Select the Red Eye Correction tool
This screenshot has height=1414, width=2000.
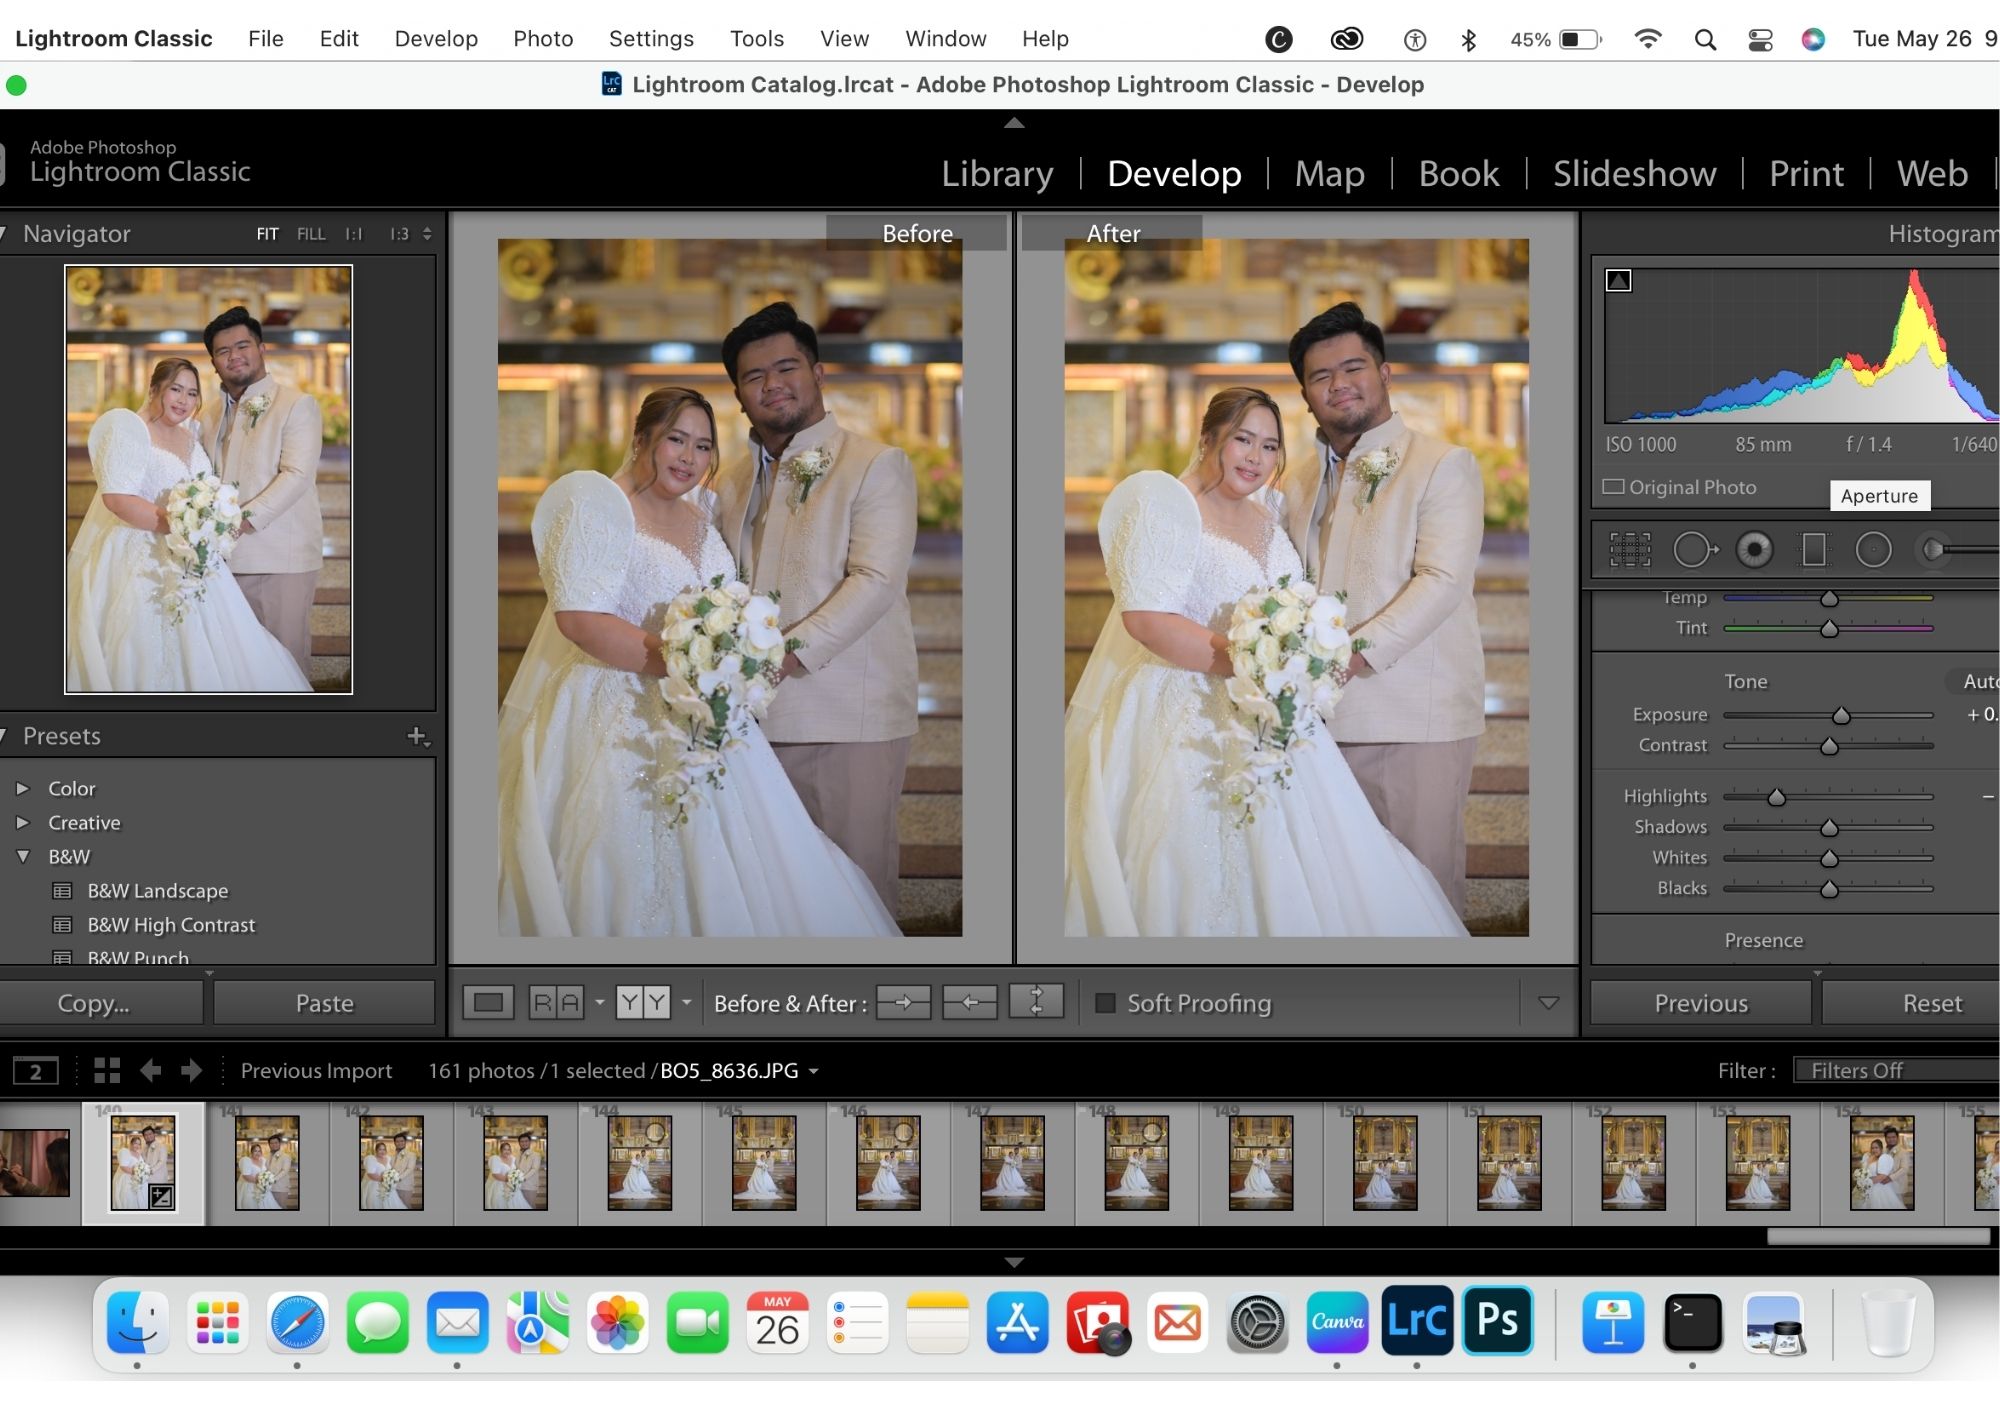coord(1754,549)
